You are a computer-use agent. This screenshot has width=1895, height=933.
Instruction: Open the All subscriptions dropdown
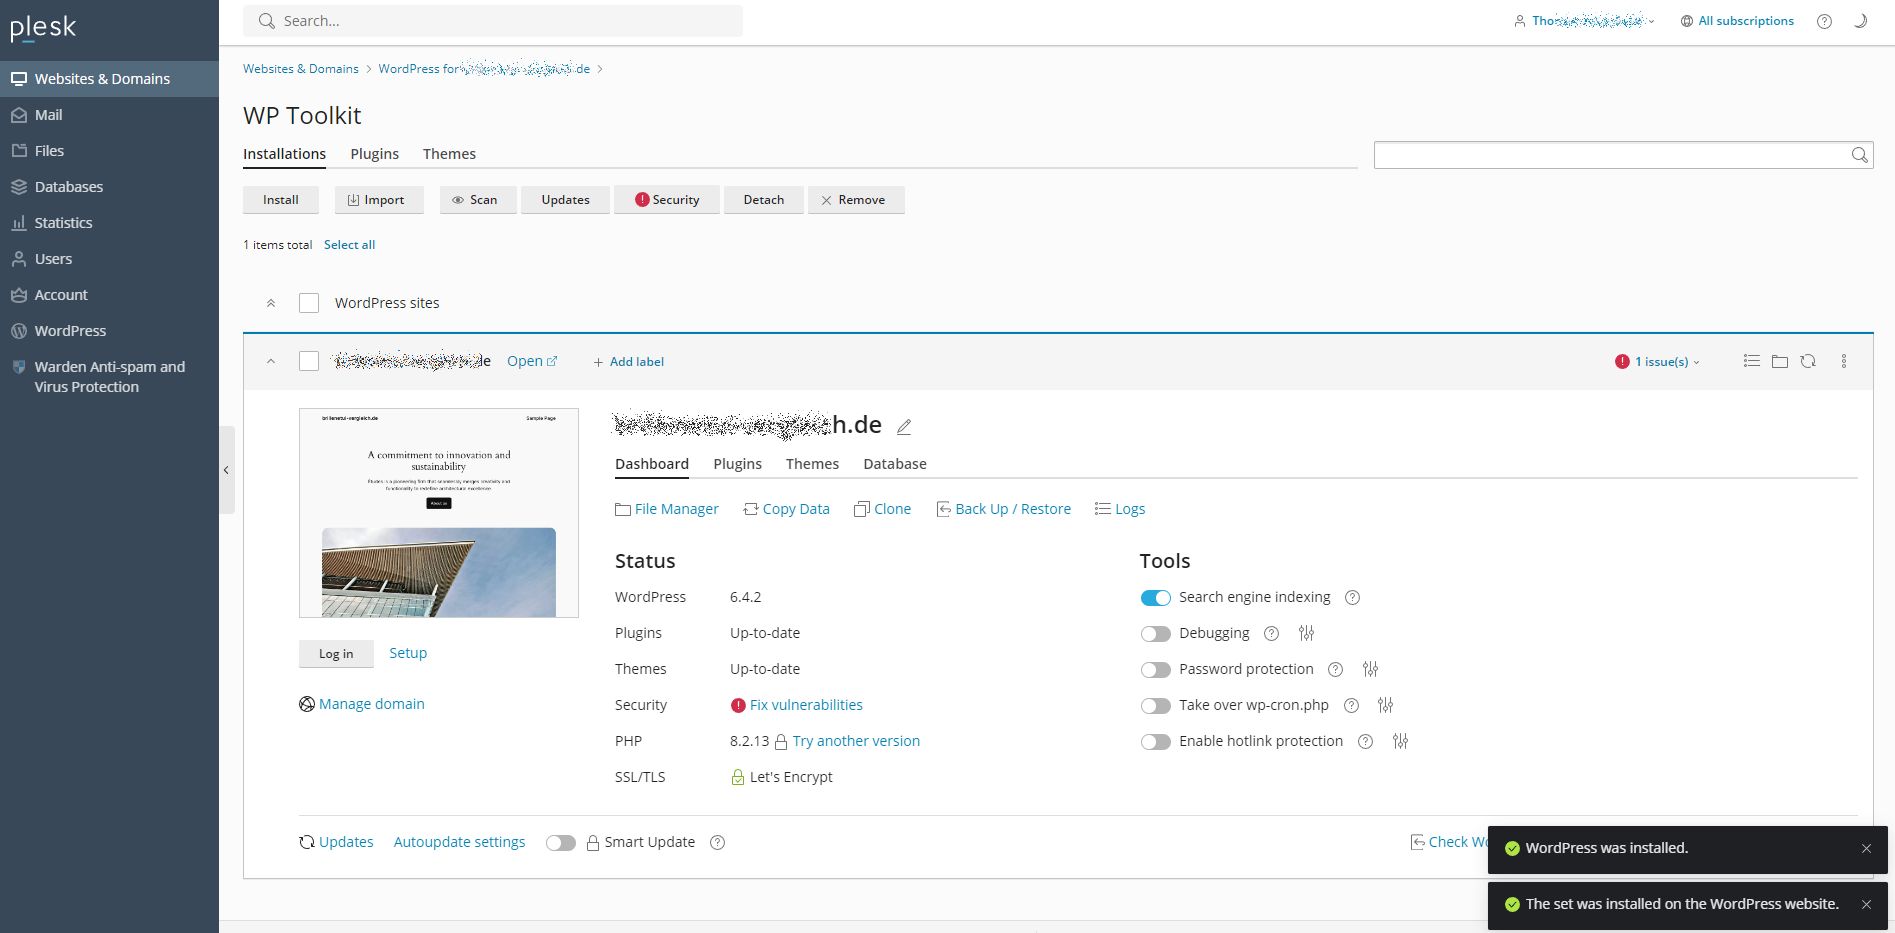coord(1738,21)
